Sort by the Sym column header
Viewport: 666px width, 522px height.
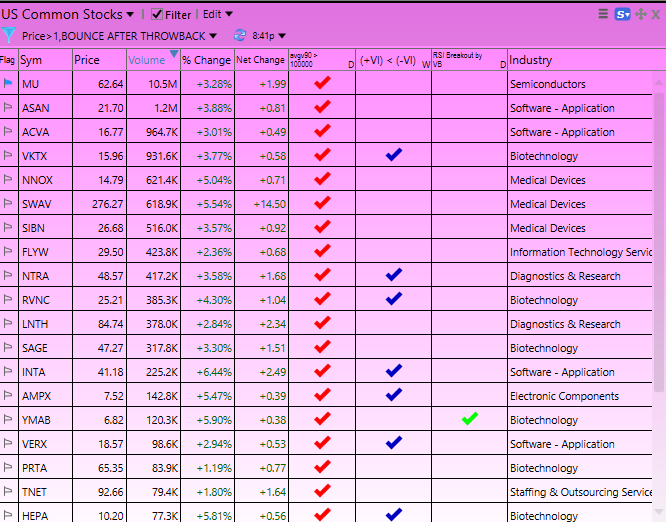click(45, 60)
